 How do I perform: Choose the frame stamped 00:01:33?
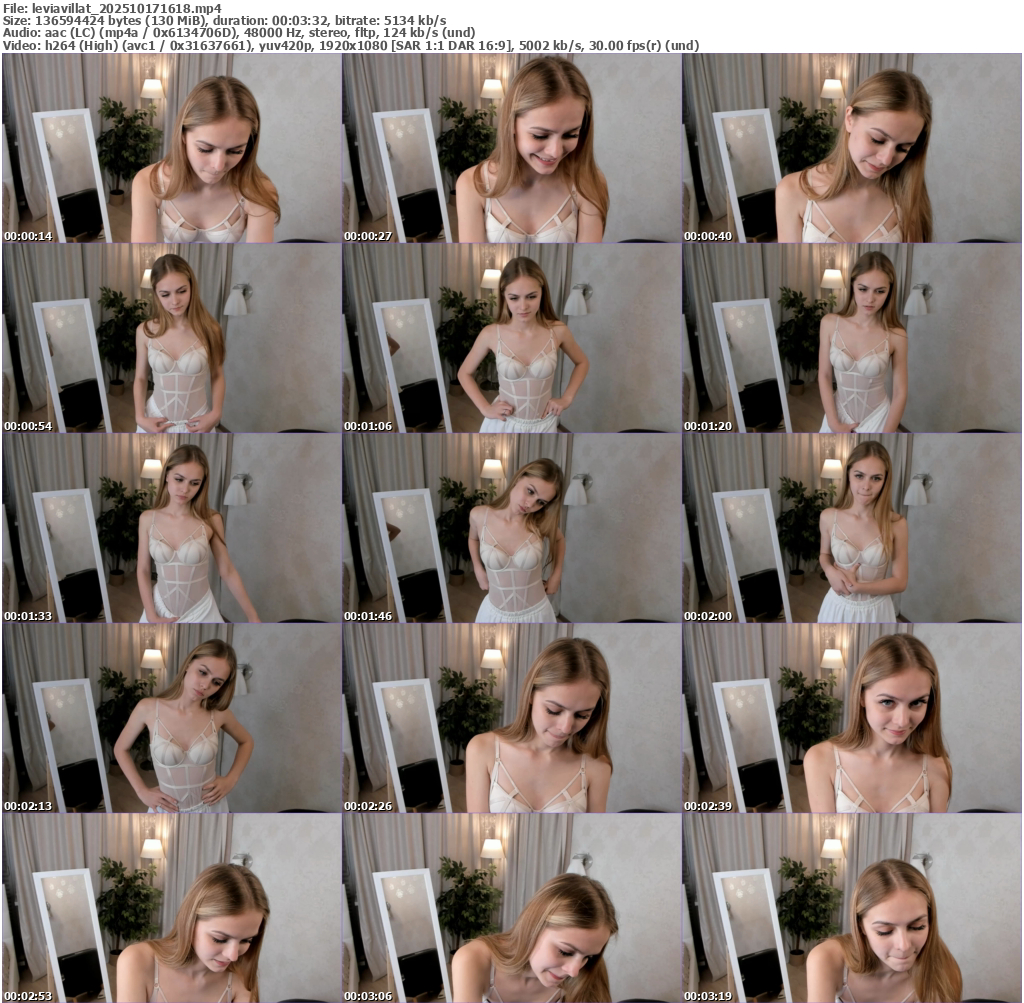pos(172,528)
